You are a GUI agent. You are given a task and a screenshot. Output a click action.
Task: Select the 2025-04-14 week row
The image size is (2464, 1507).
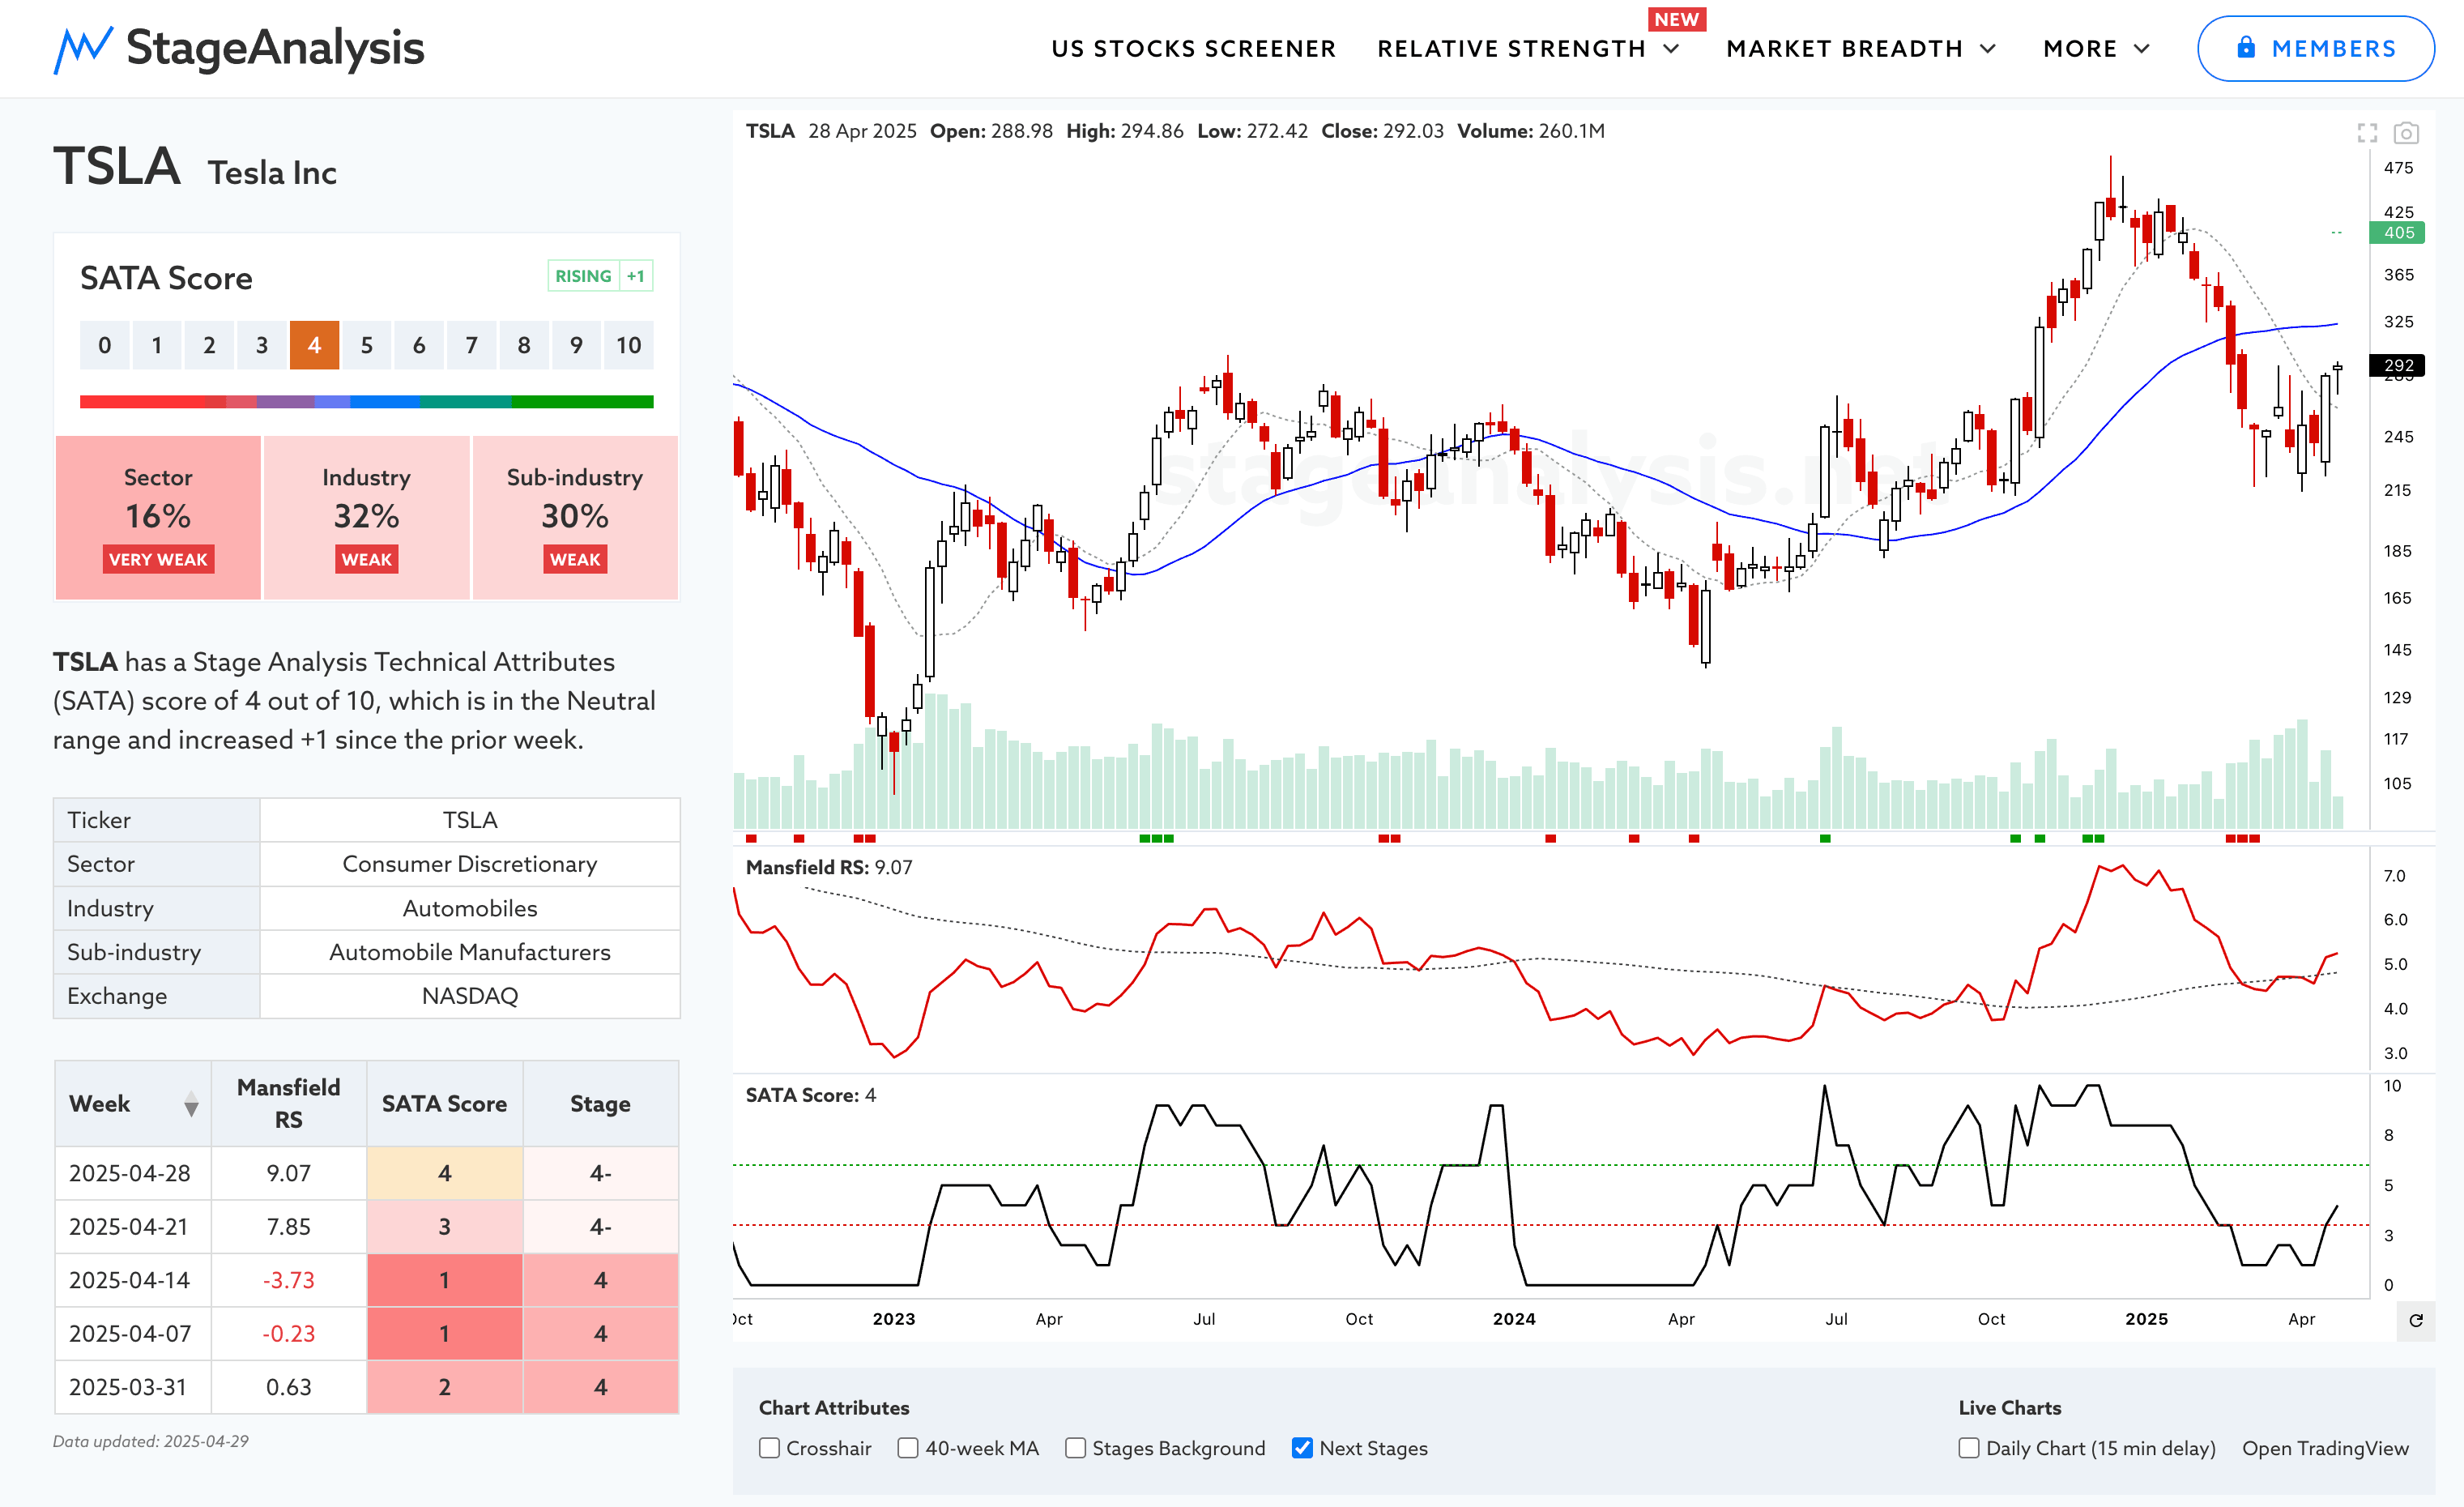366,1280
